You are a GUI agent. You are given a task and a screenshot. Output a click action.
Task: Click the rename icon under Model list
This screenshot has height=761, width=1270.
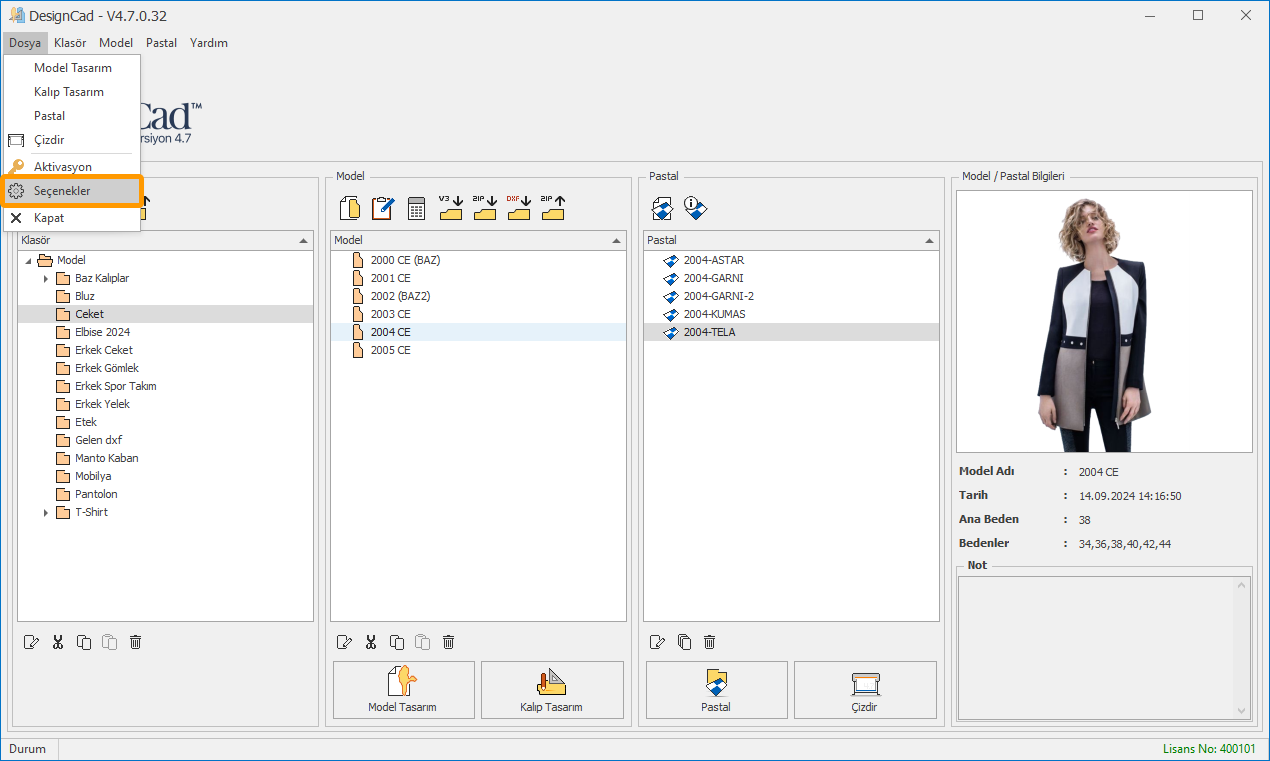pos(345,642)
